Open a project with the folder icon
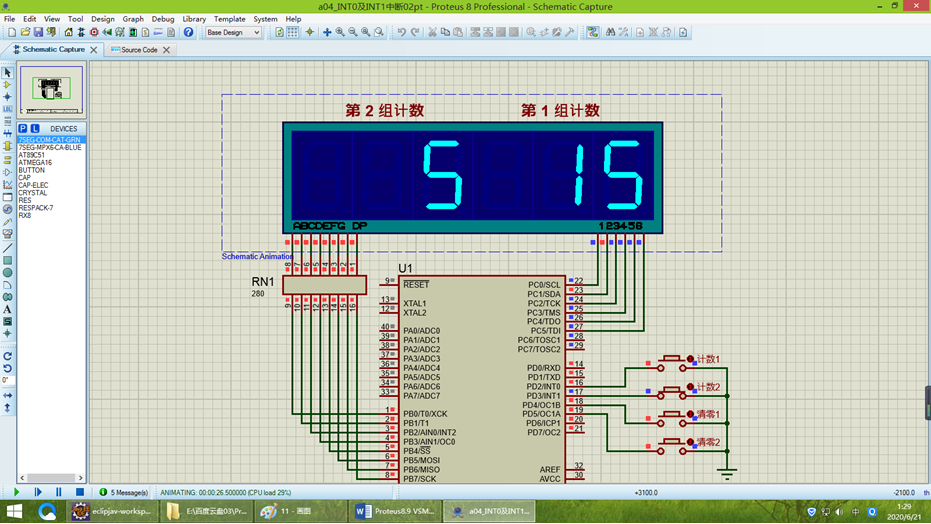This screenshot has width=931, height=524. click(x=25, y=32)
